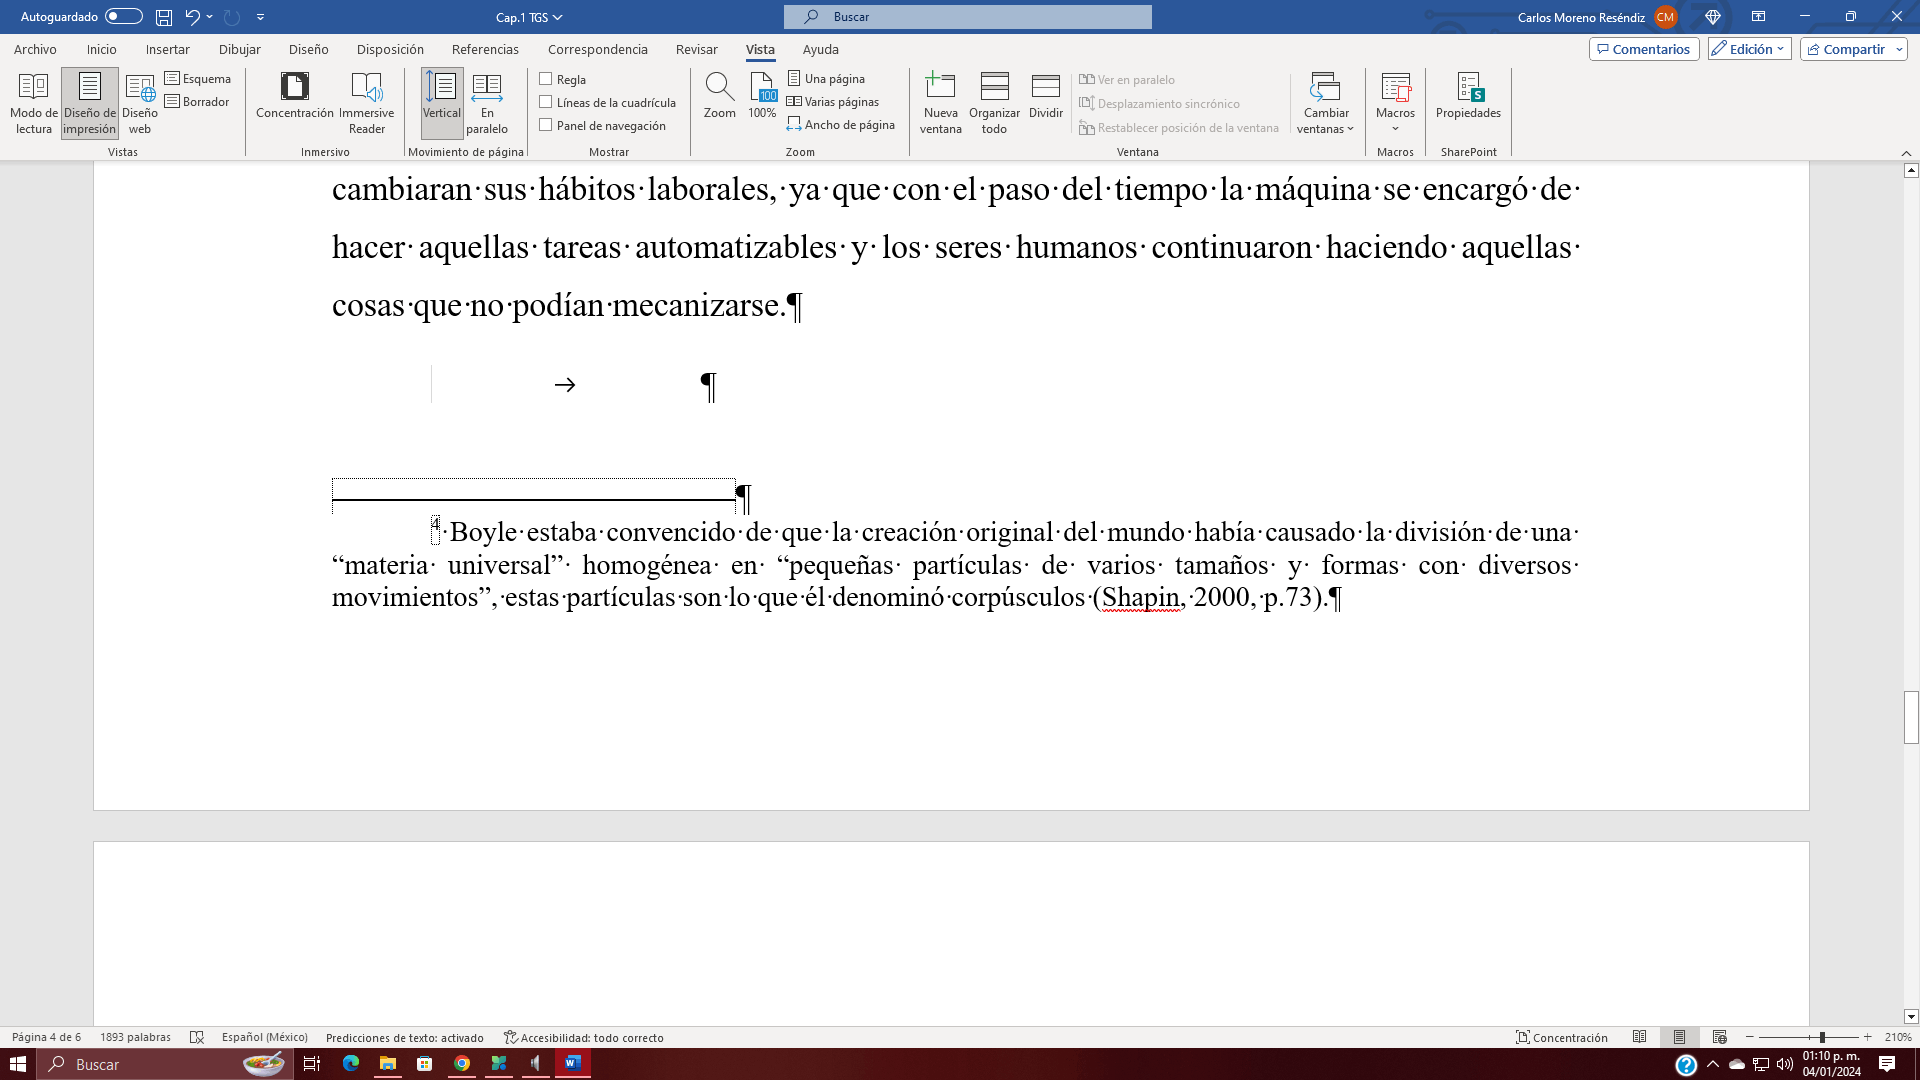This screenshot has height=1080, width=1920.
Task: Enable the Regla checkbox
Action: 546,79
